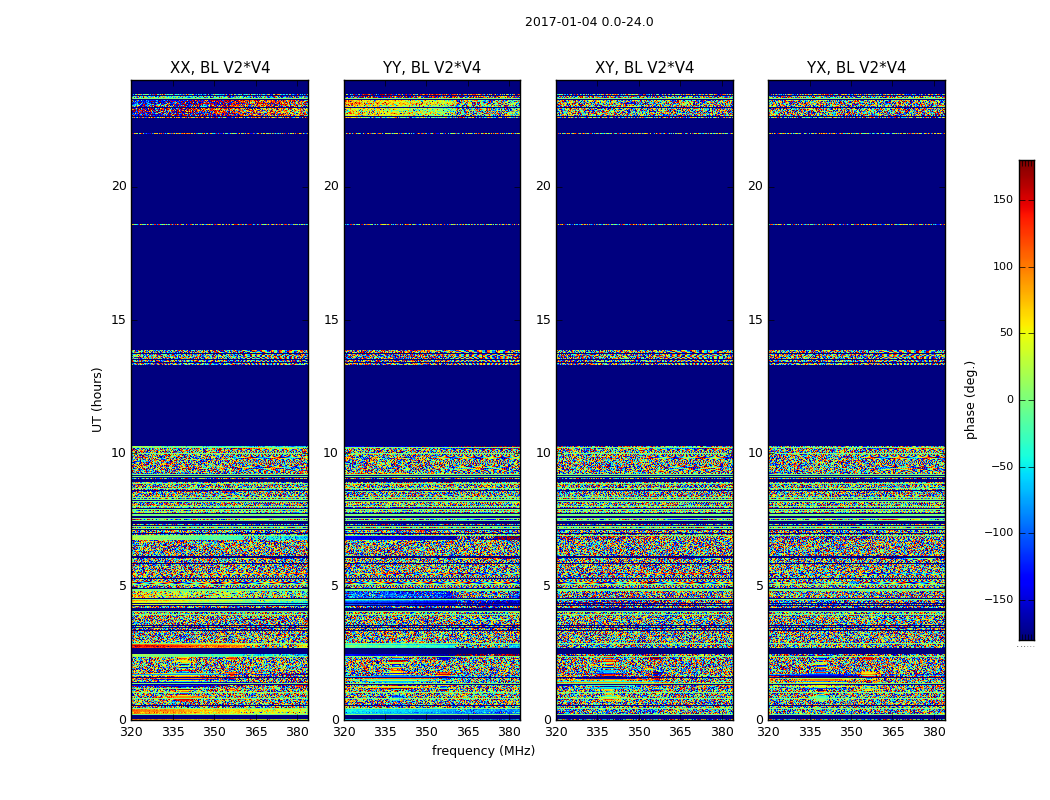Click the XY, BL V2*V4 panel title
Screen dimensions: 1050x800
(644, 68)
